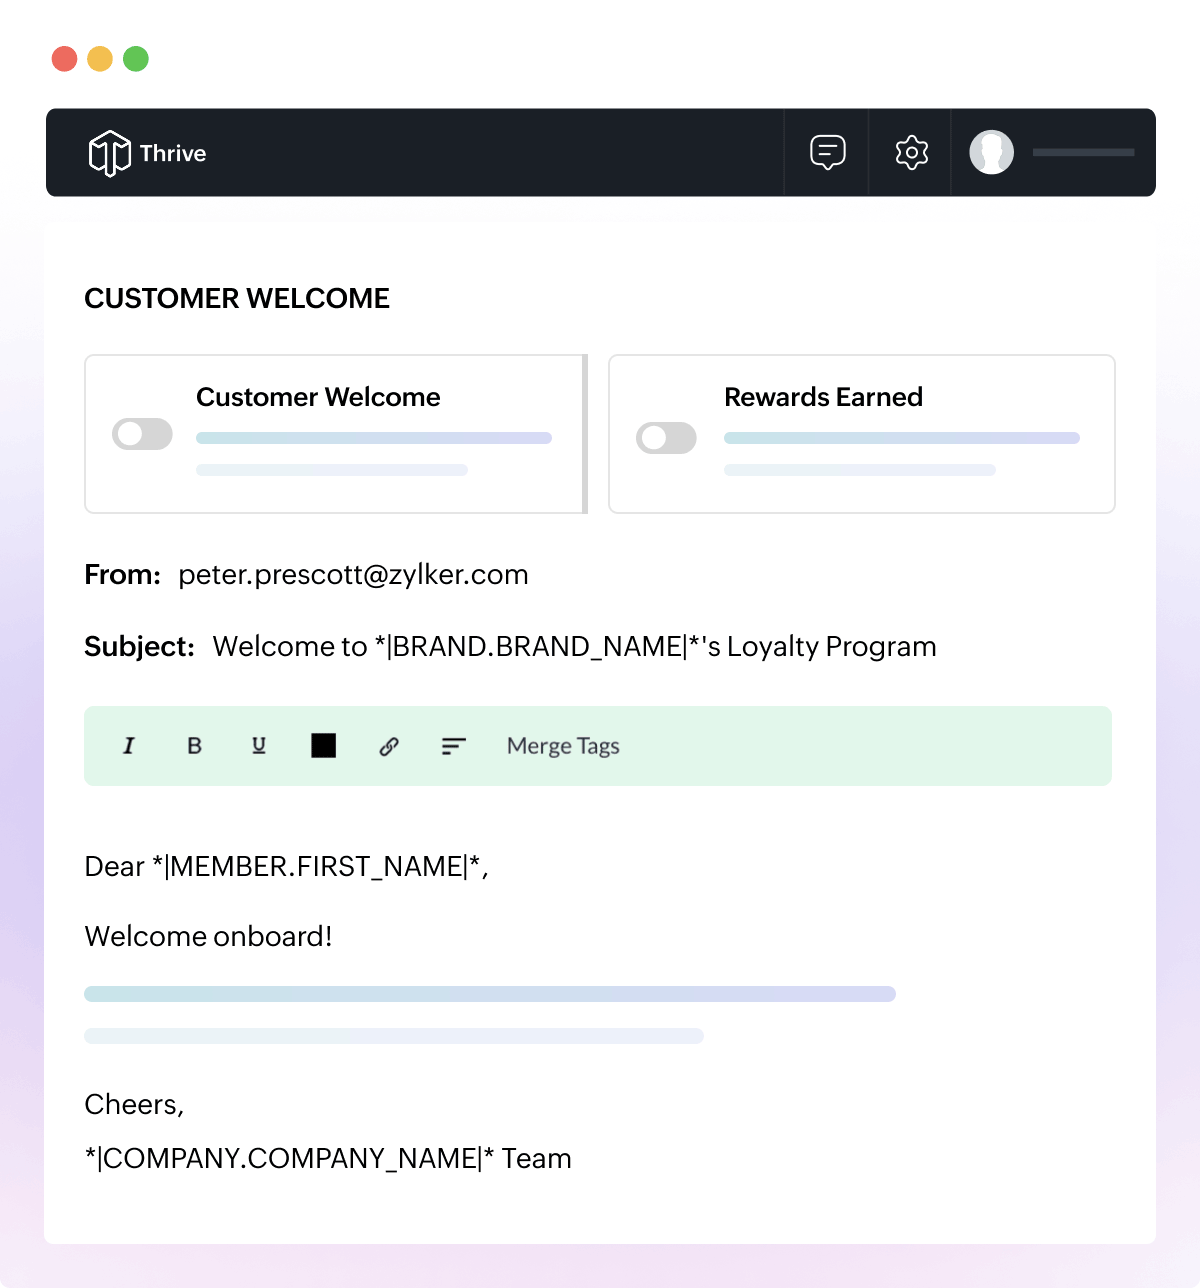
Task: Click the sender email address
Action: tap(353, 574)
